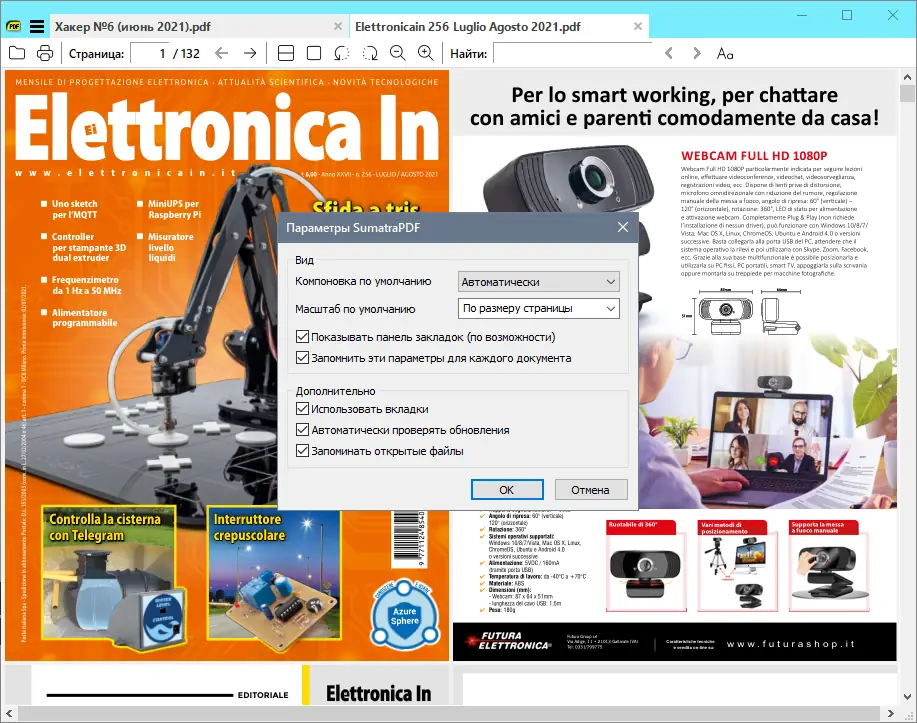Viewport: 917px width, 723px height.
Task: Toggle Автоматически проверять обновления checkbox
Action: coord(302,429)
